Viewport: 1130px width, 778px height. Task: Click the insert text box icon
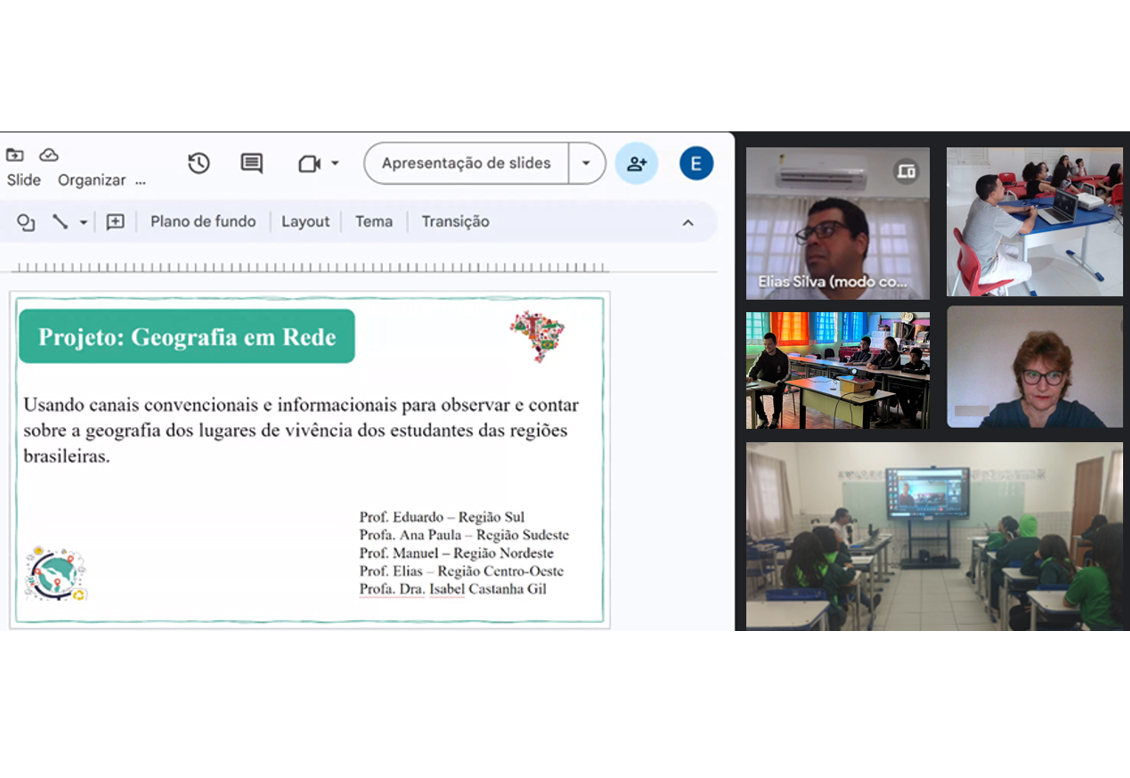(x=114, y=222)
